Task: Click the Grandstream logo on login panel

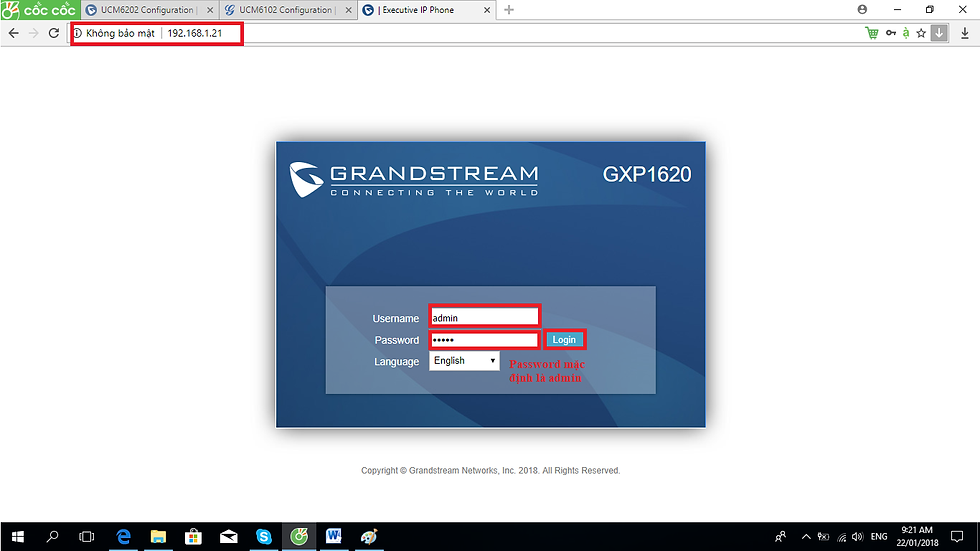Action: [414, 180]
